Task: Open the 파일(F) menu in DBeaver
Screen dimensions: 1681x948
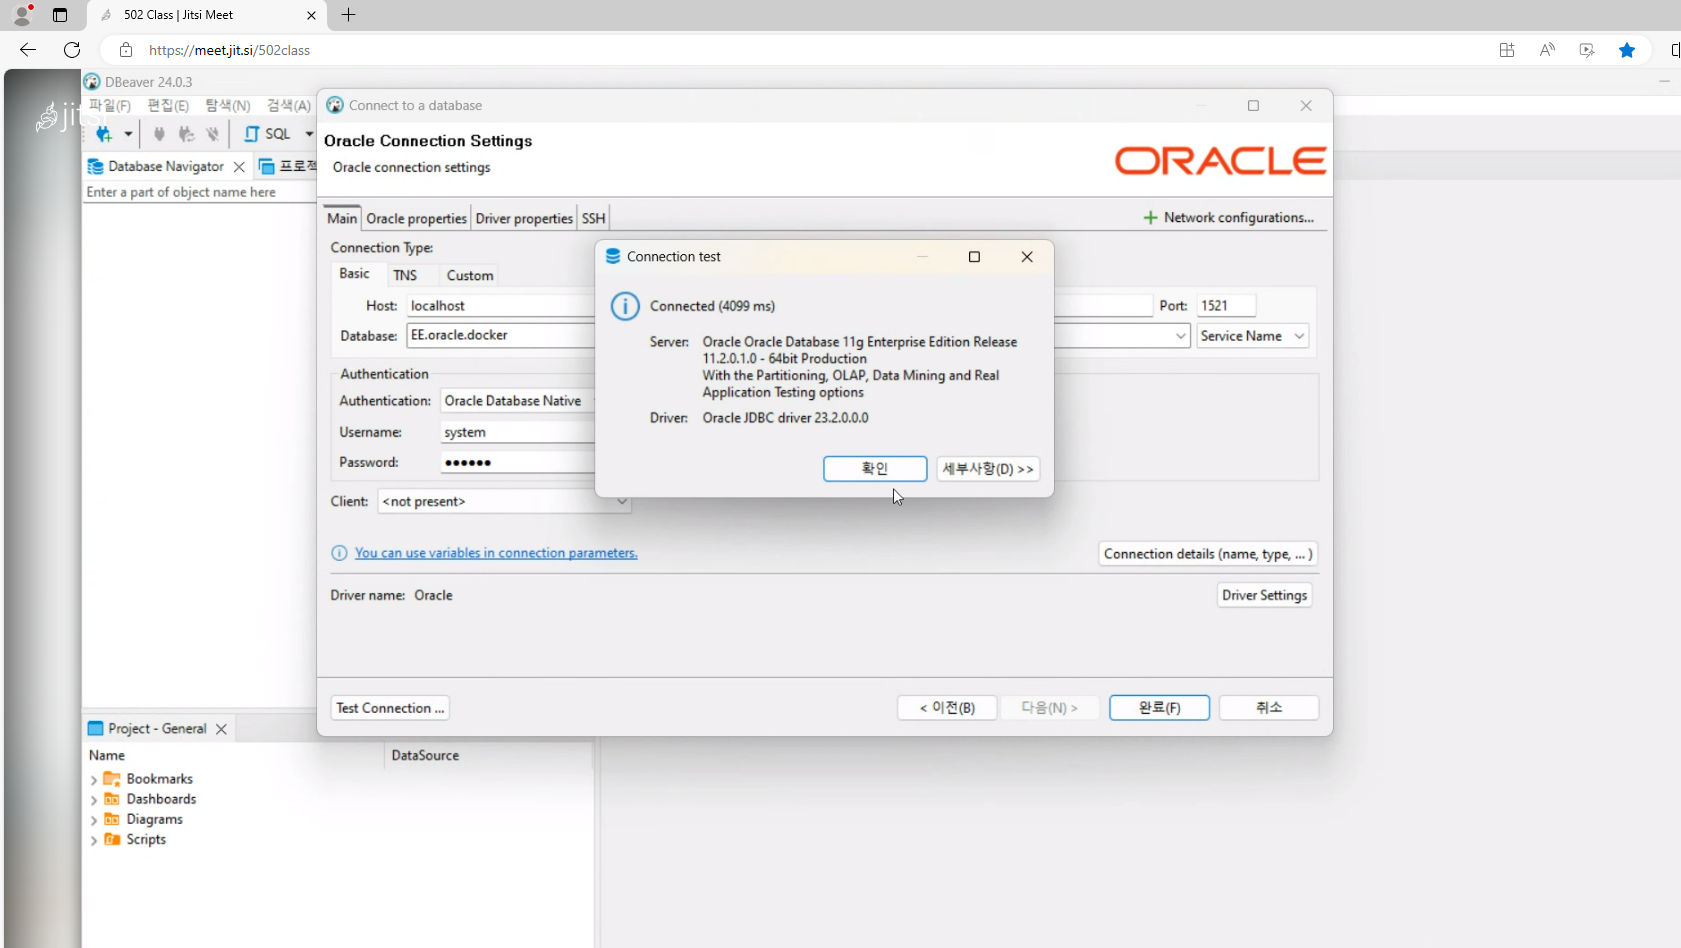Action: [110, 105]
